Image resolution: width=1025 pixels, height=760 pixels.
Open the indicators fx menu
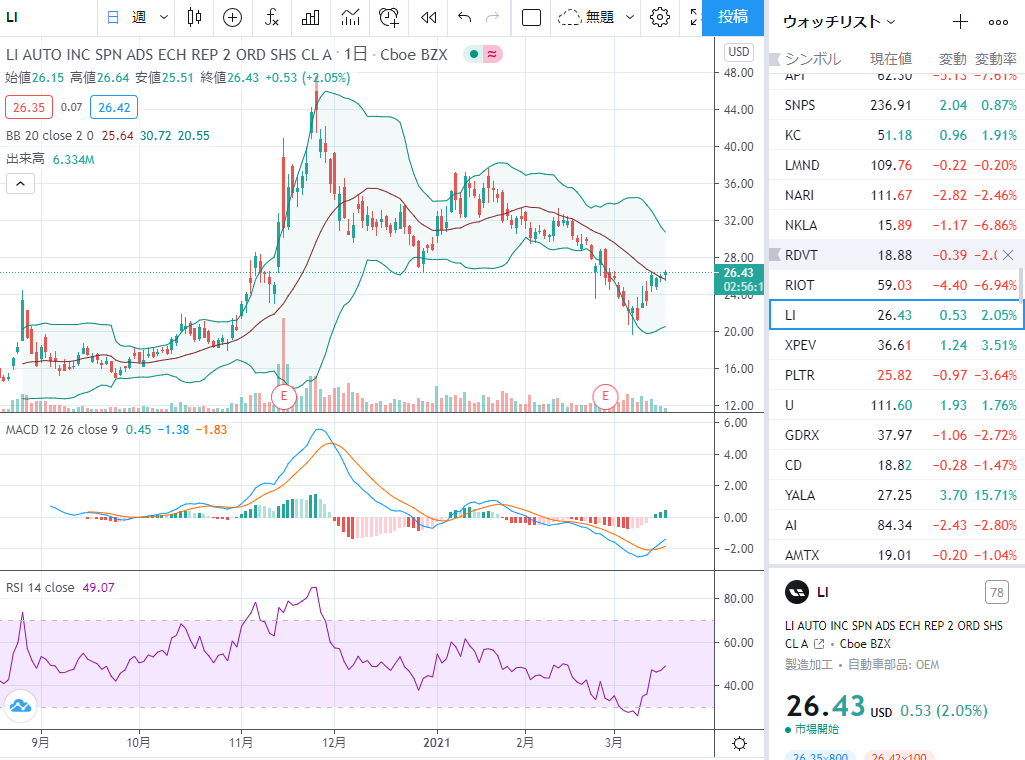coord(272,18)
